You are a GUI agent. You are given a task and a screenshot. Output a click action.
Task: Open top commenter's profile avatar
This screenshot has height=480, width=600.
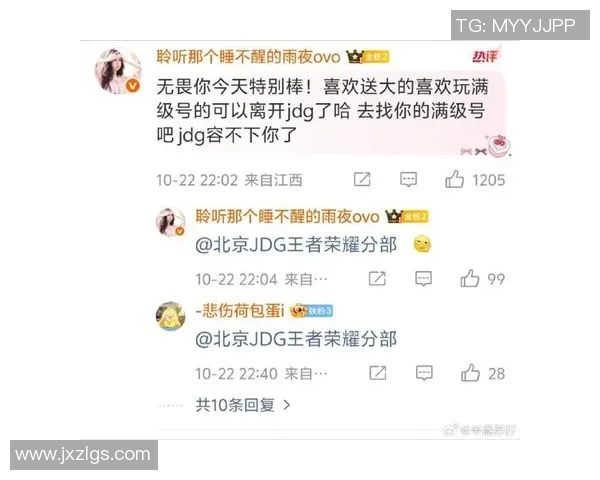[x=118, y=71]
